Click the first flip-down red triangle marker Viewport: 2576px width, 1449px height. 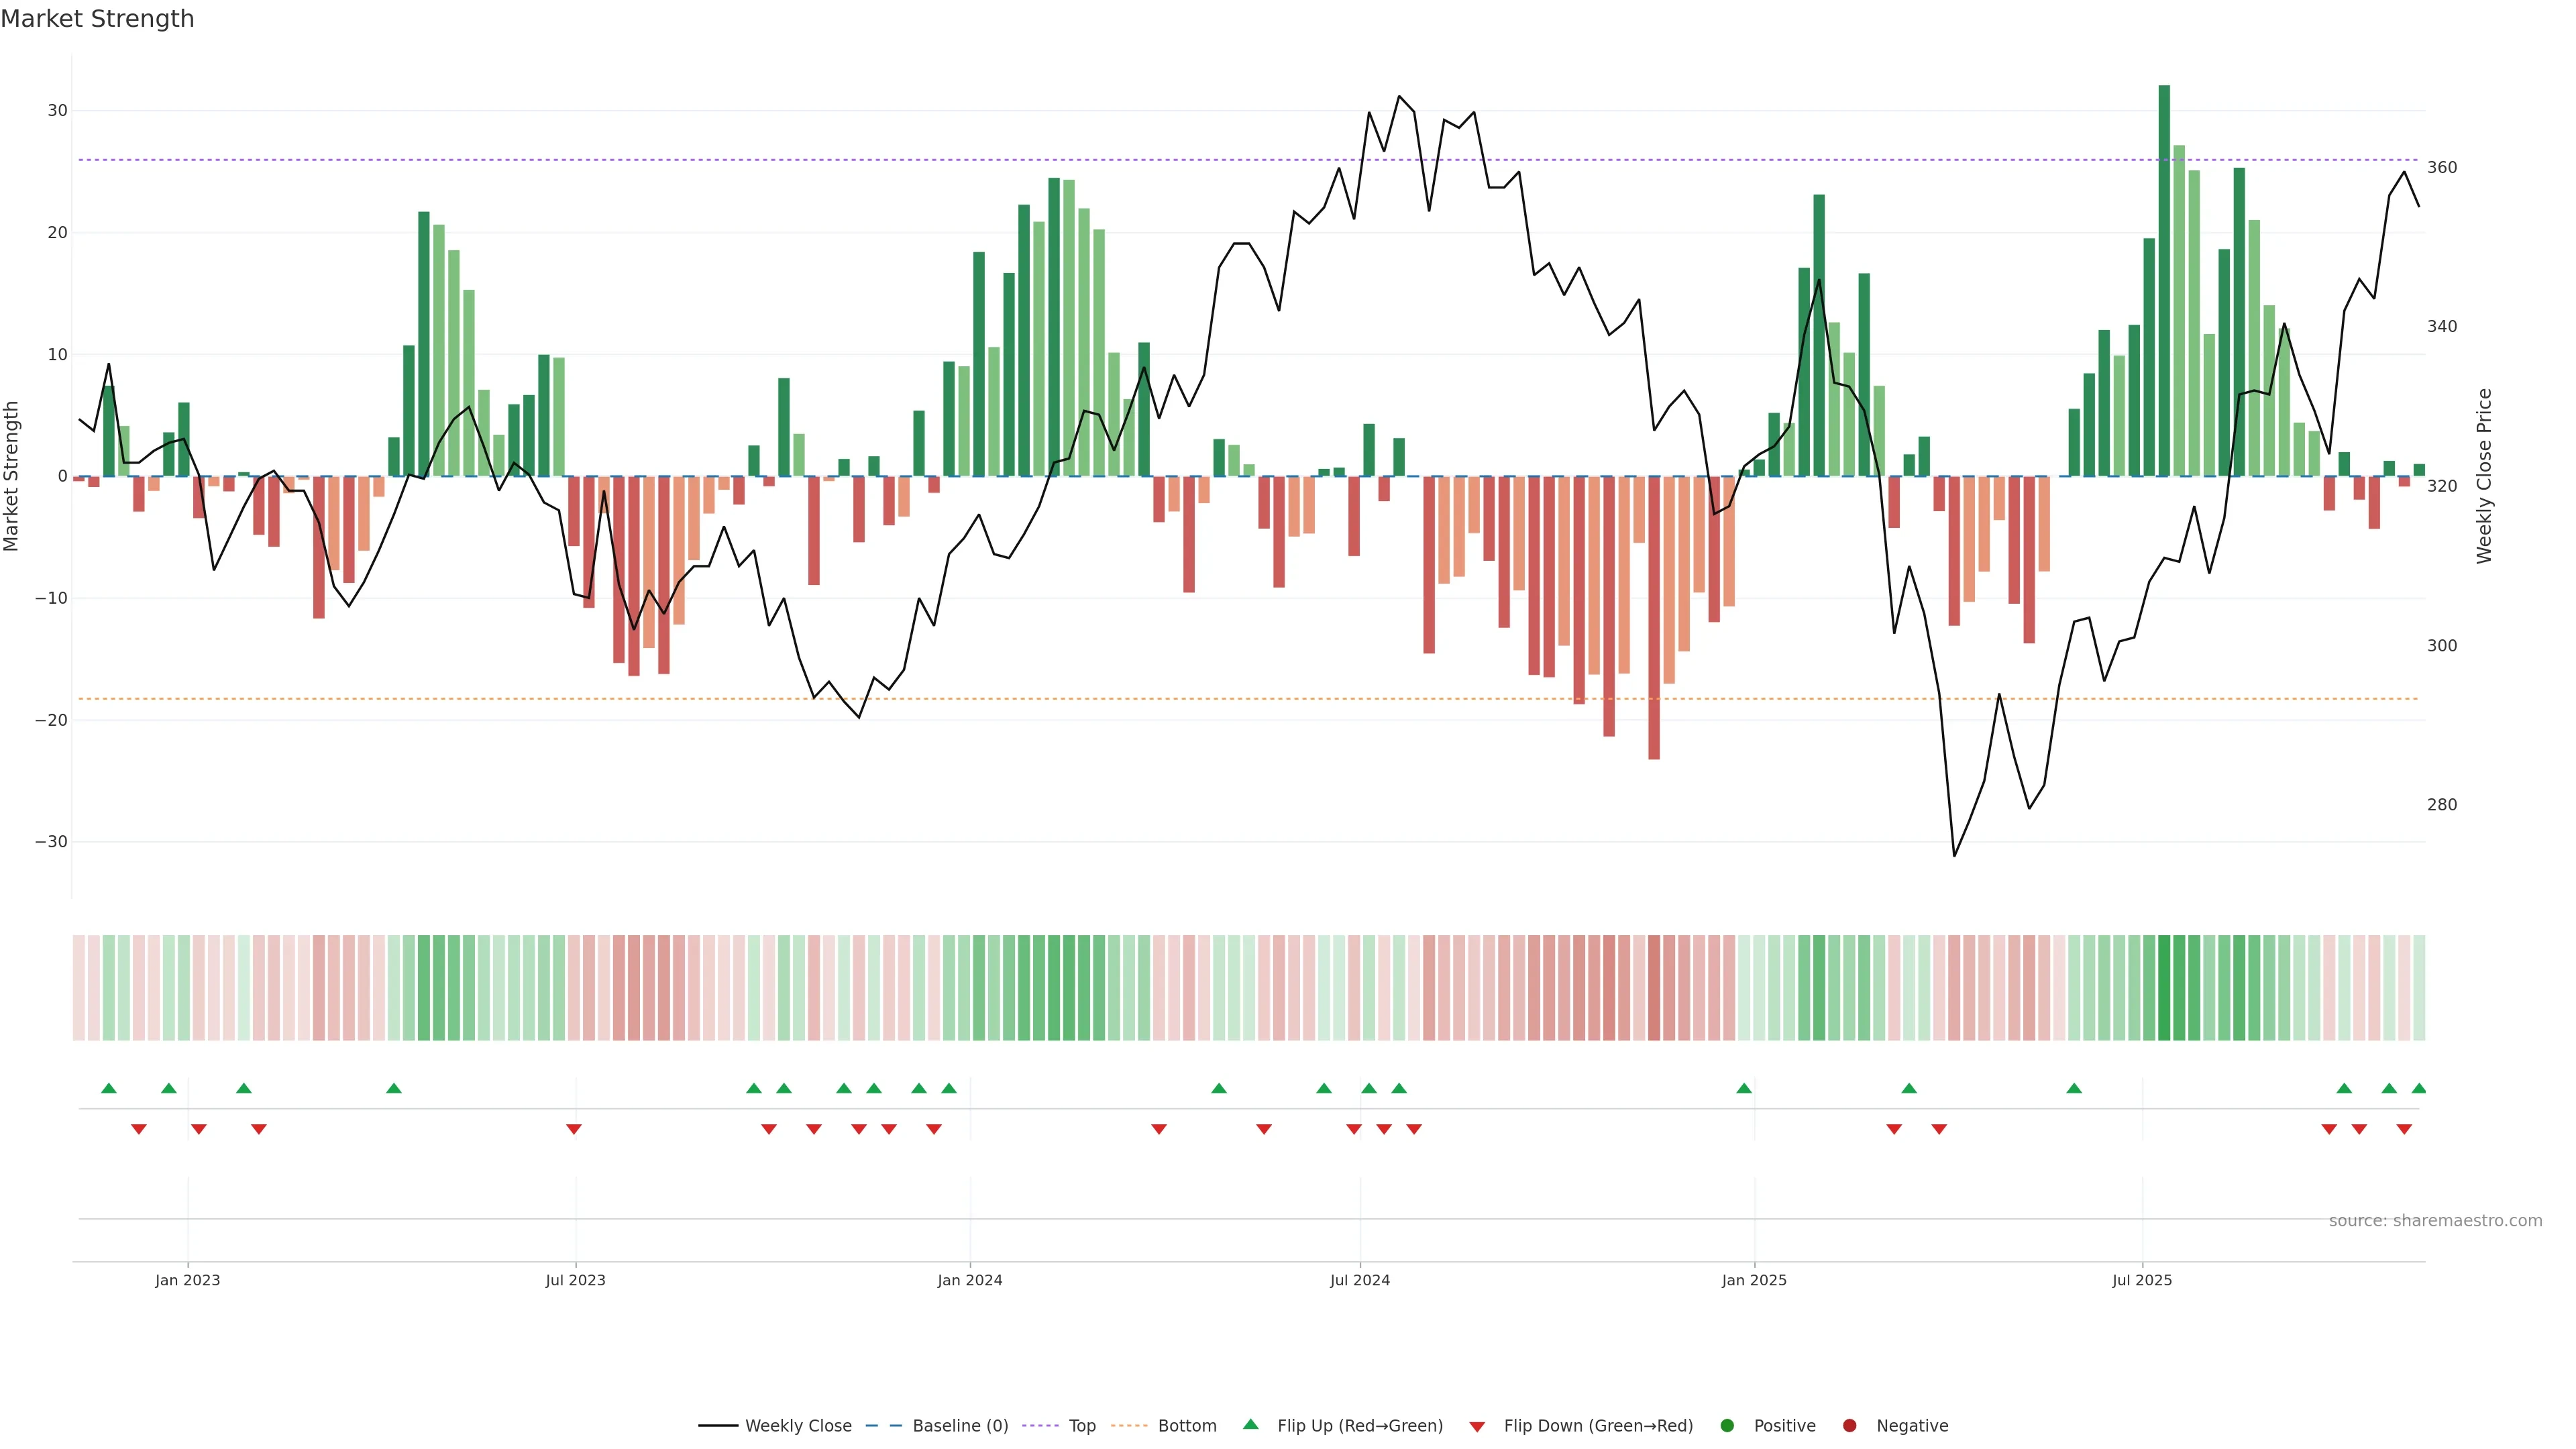click(139, 1129)
